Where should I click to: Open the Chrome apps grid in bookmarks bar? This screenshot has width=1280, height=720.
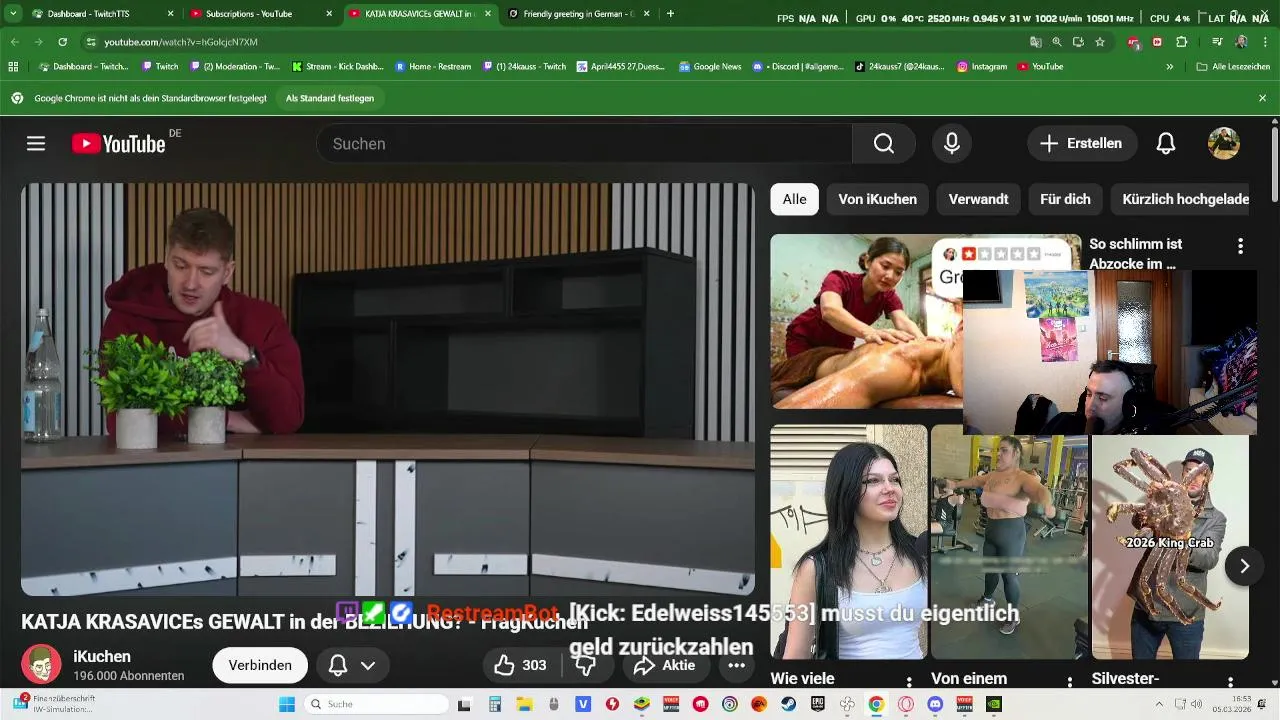(13, 67)
